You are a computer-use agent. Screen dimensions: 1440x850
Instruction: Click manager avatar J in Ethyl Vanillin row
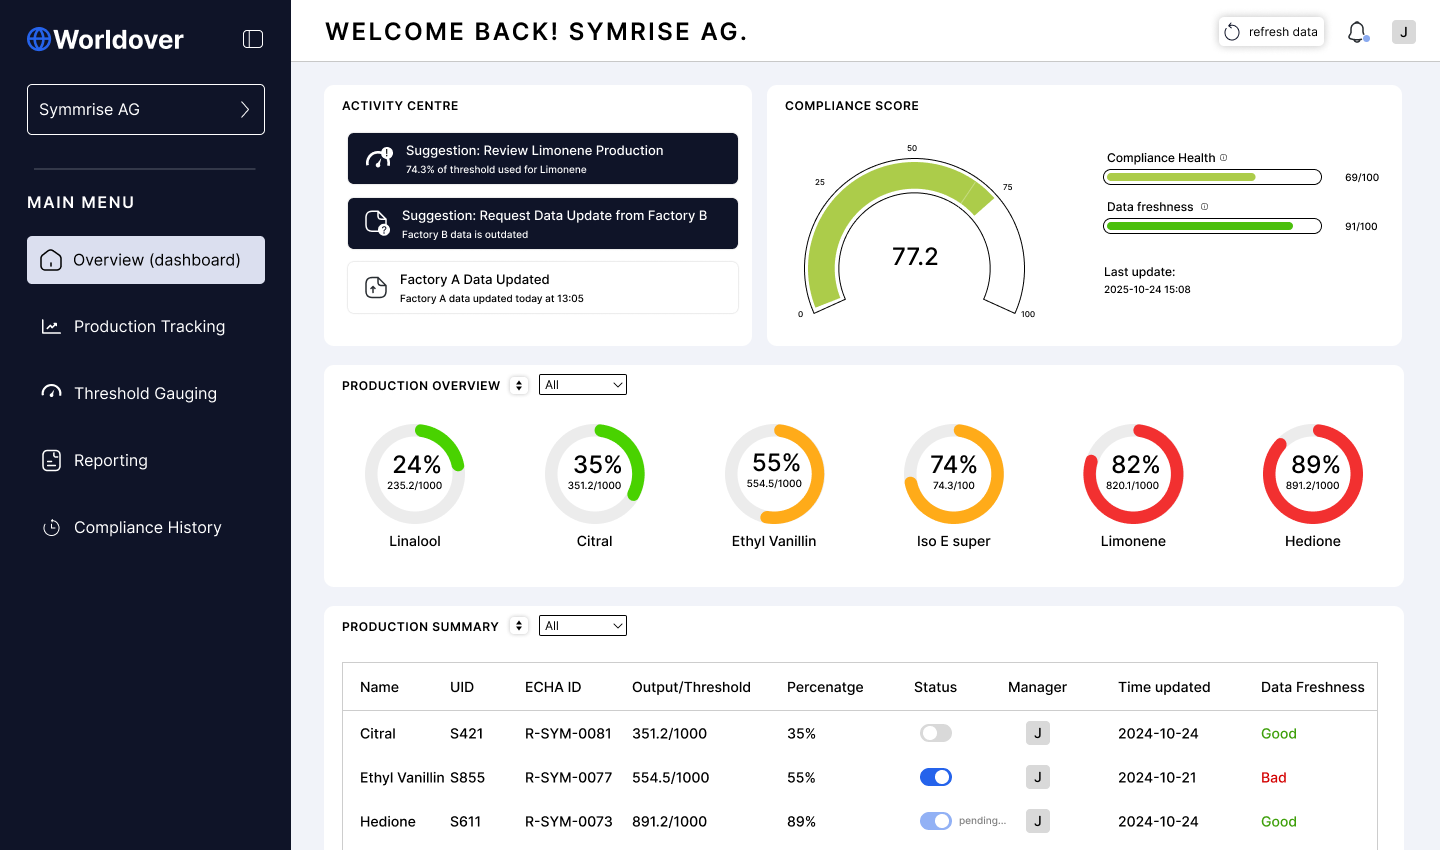tap(1038, 777)
